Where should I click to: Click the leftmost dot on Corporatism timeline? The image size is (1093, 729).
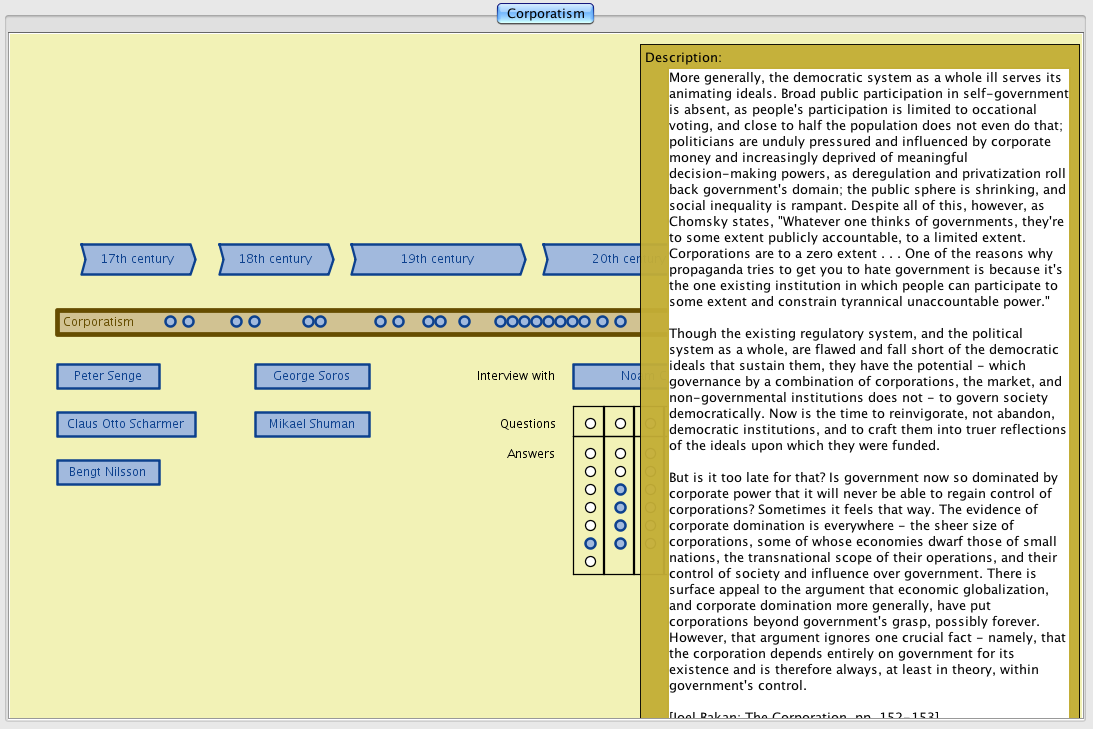click(x=170, y=322)
